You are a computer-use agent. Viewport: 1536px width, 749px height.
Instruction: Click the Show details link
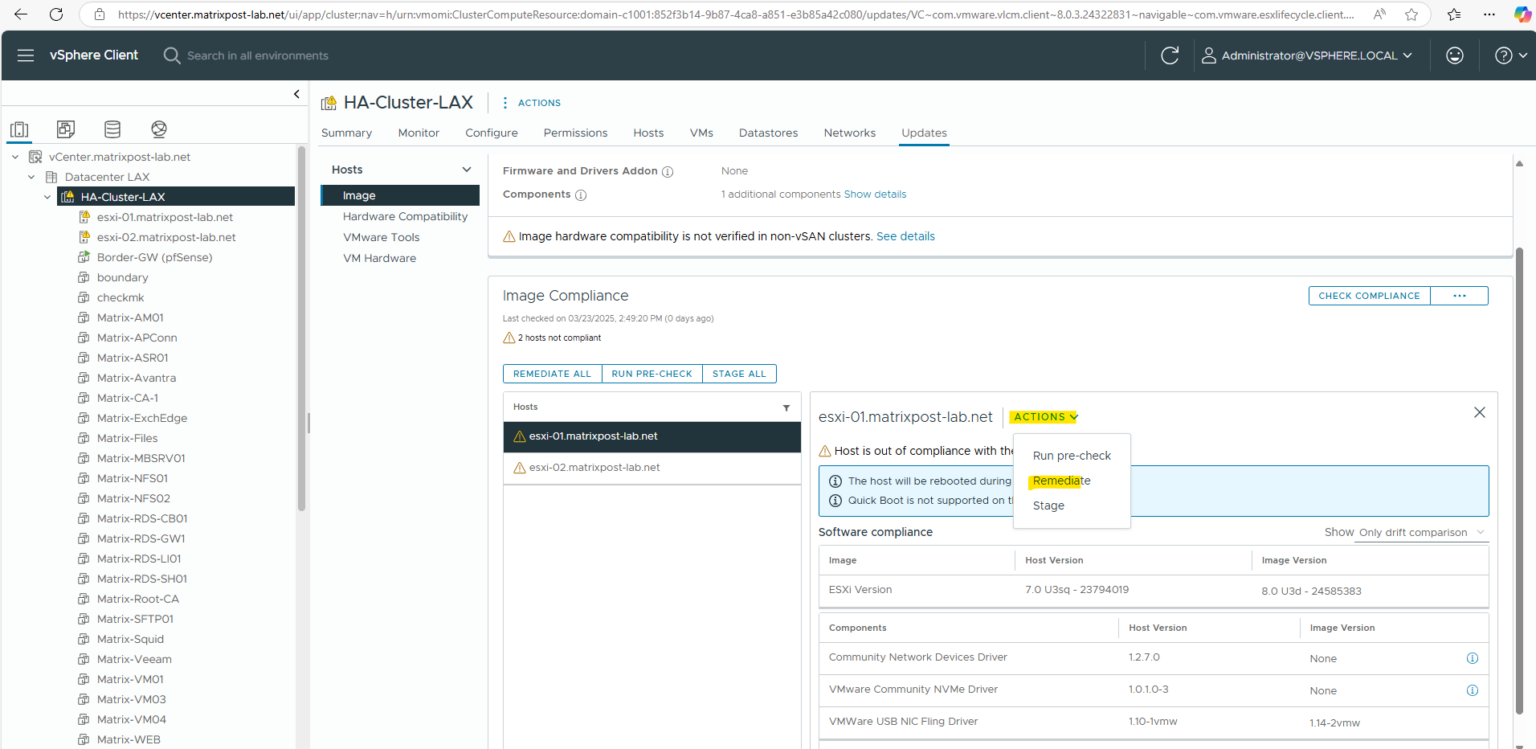tap(875, 194)
